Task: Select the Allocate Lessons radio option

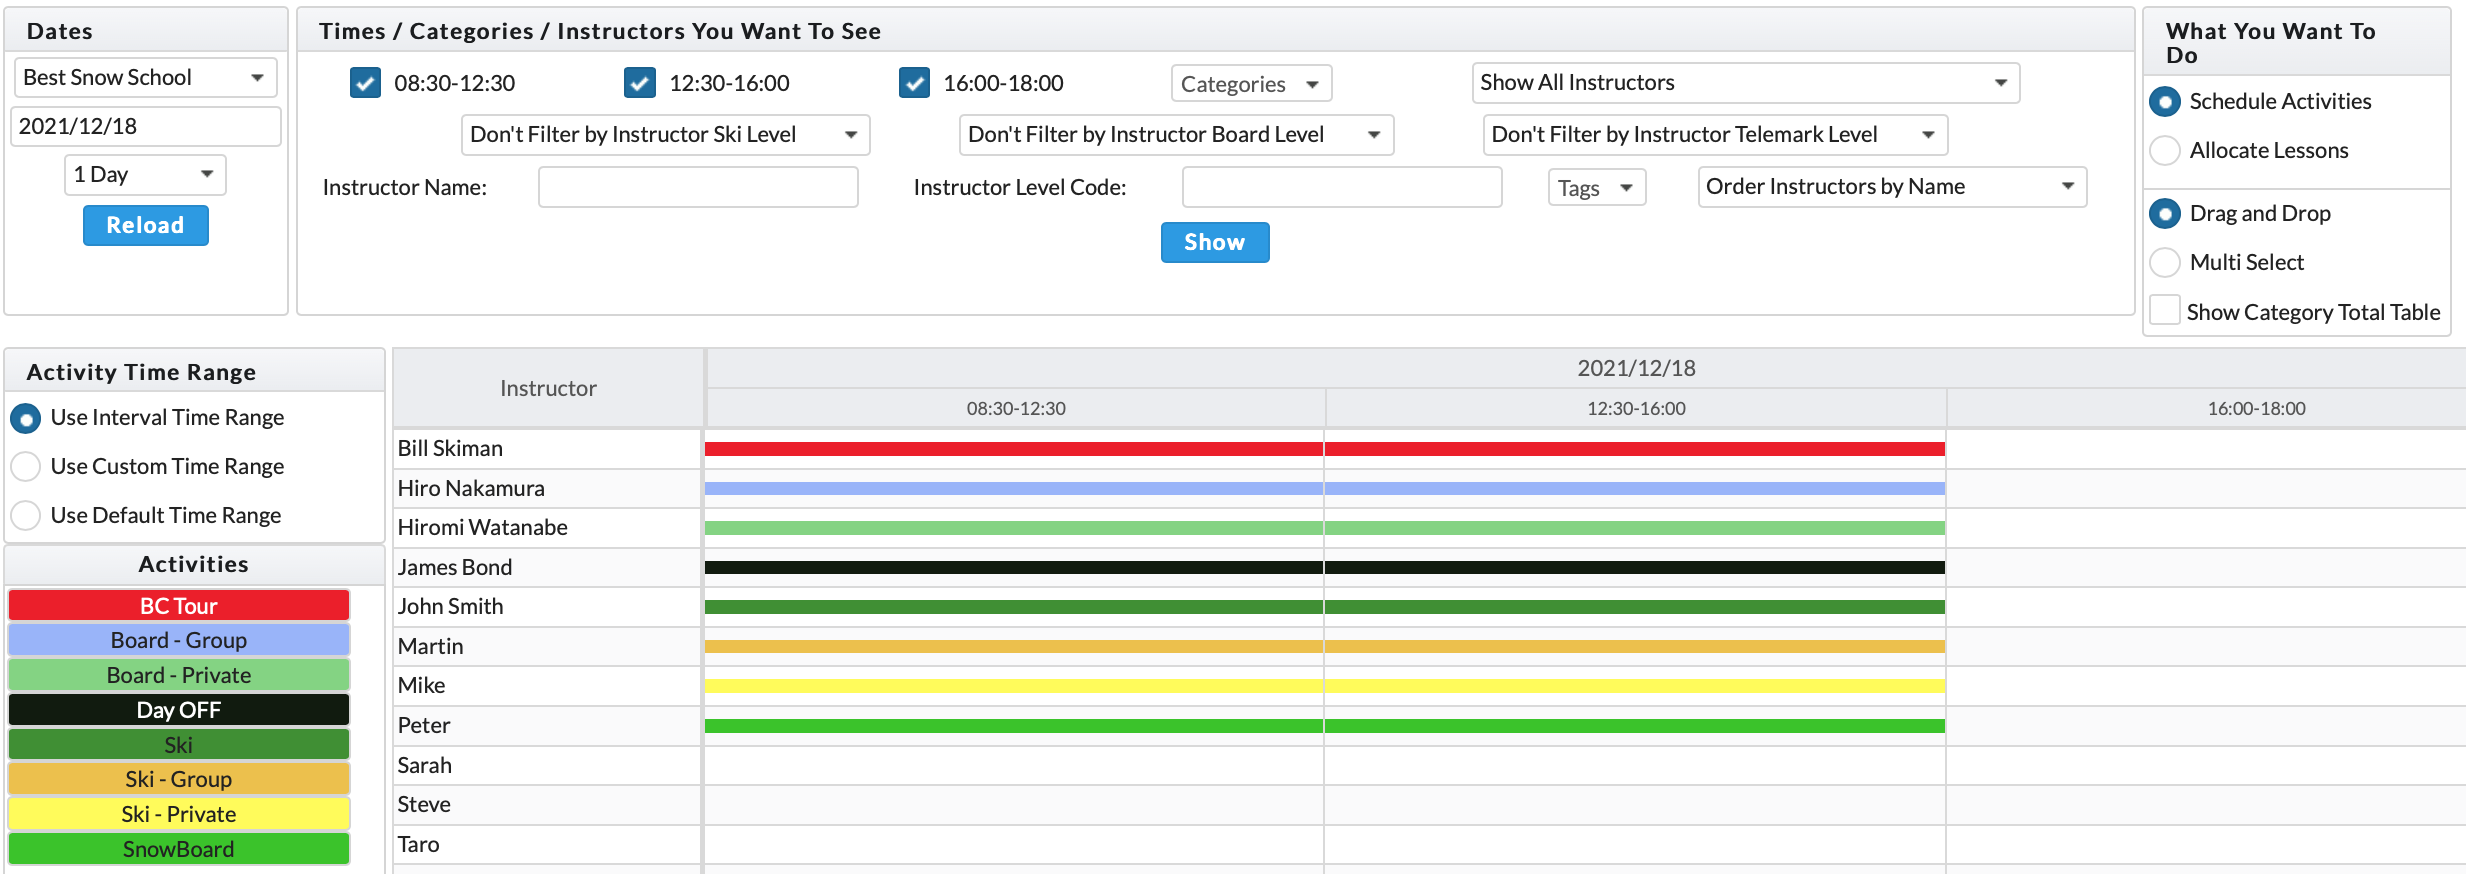Action: [2165, 151]
